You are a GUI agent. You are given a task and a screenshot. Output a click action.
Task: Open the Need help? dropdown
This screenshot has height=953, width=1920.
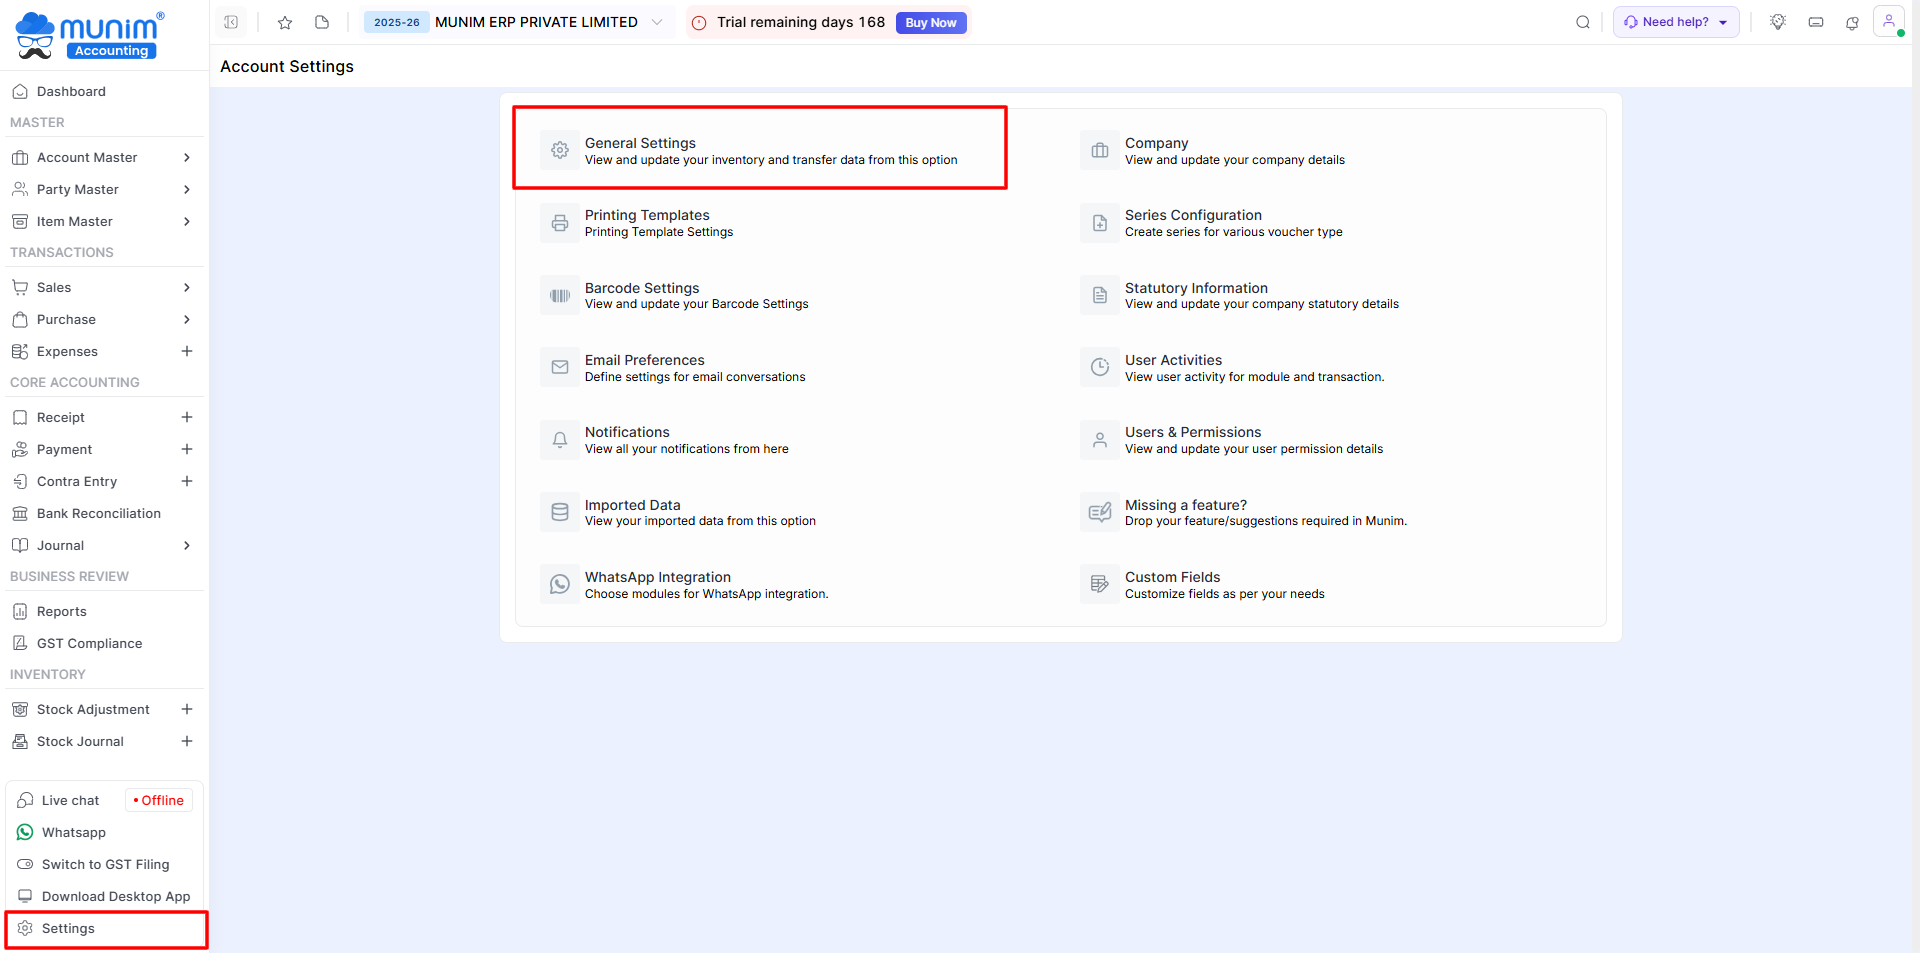point(1675,22)
